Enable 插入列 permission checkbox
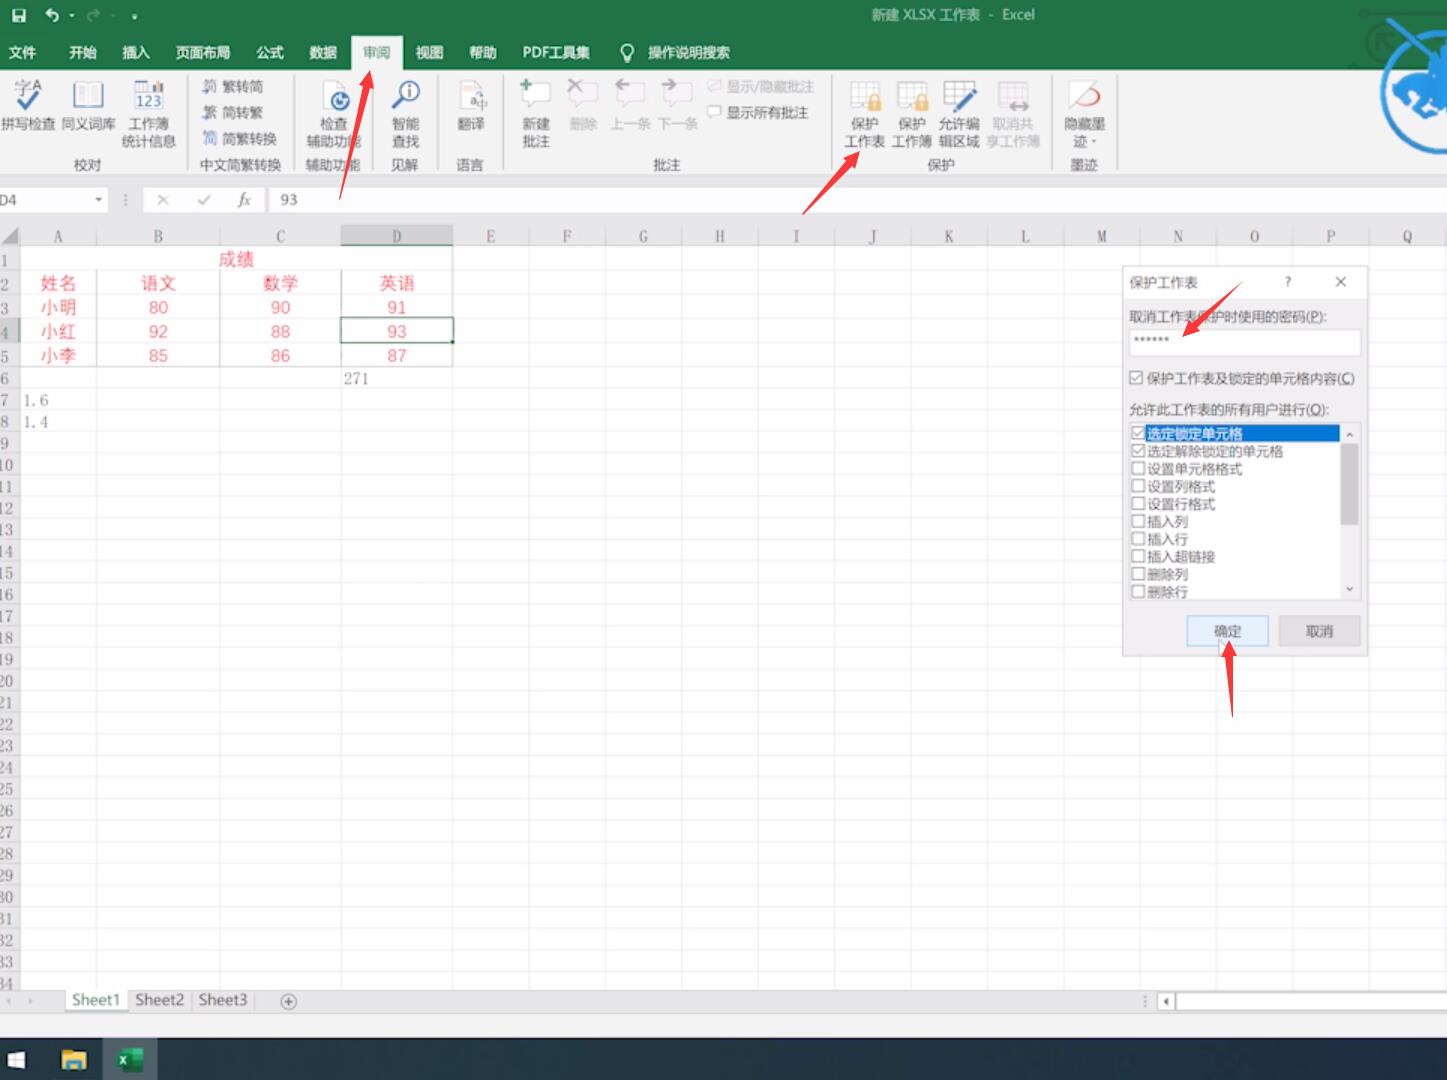The image size is (1447, 1080). tap(1138, 521)
